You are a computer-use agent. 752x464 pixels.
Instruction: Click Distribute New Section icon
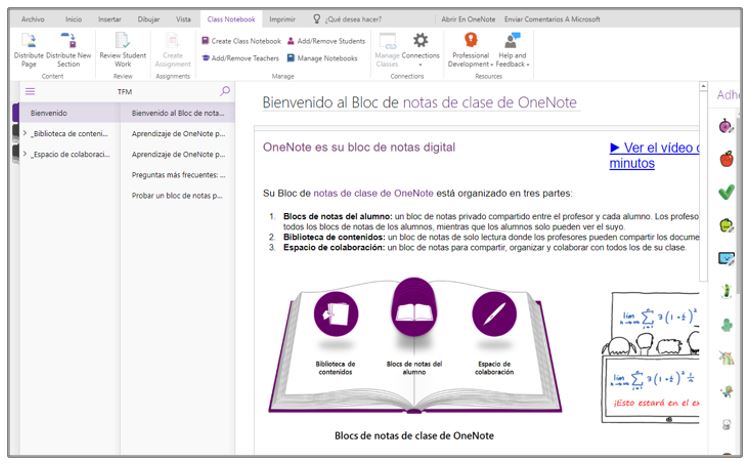click(x=68, y=42)
